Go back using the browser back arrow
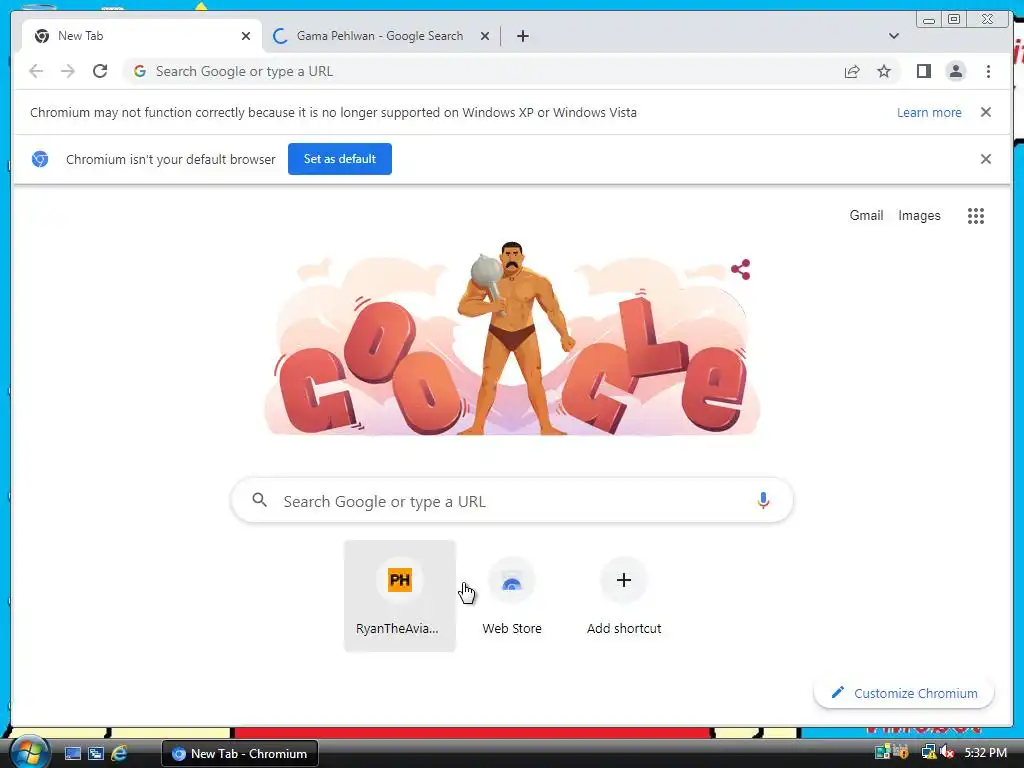 36,71
